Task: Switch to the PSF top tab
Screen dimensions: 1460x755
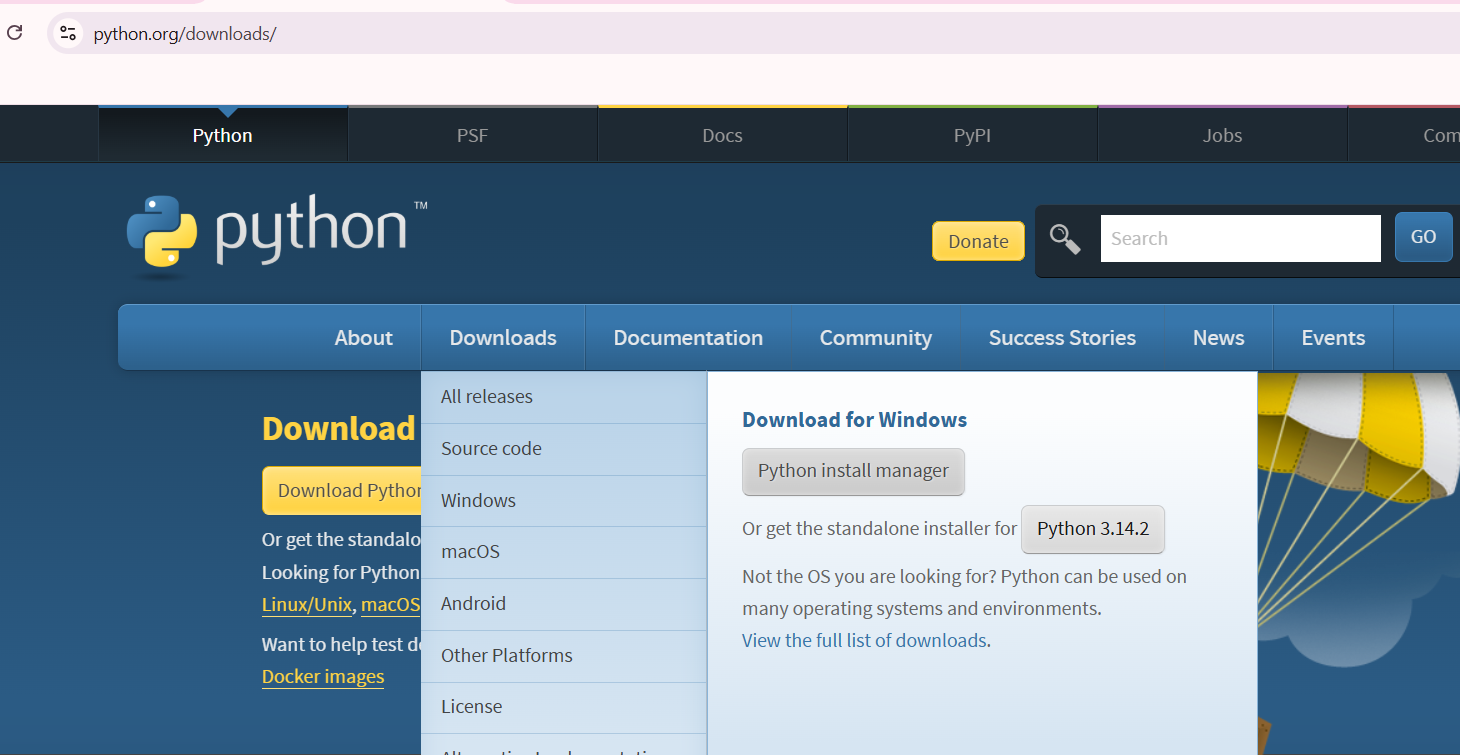Action: pos(472,136)
